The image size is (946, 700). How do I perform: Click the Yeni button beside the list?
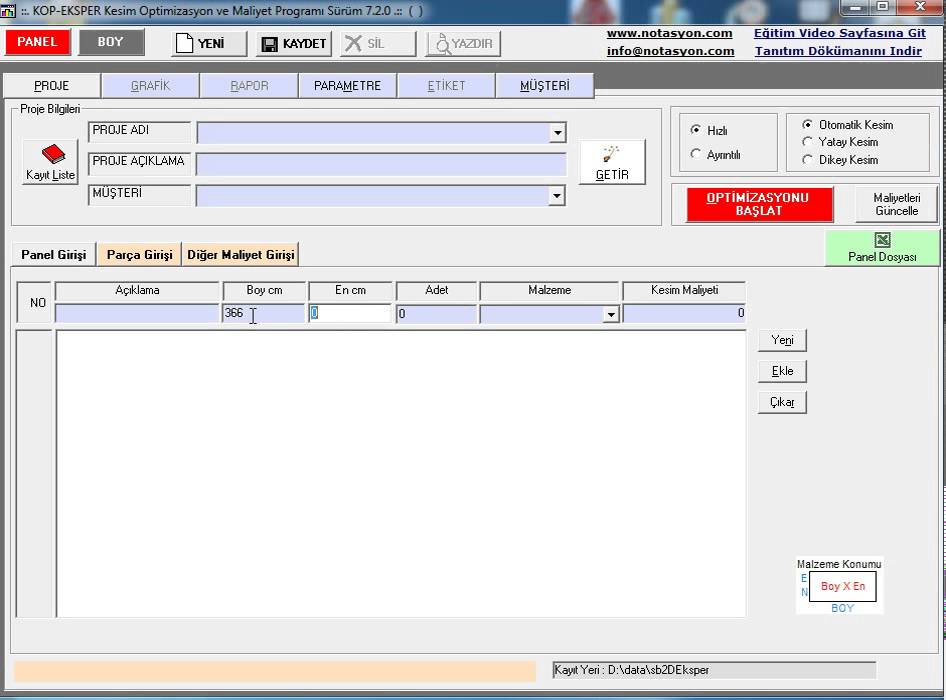[x=782, y=340]
